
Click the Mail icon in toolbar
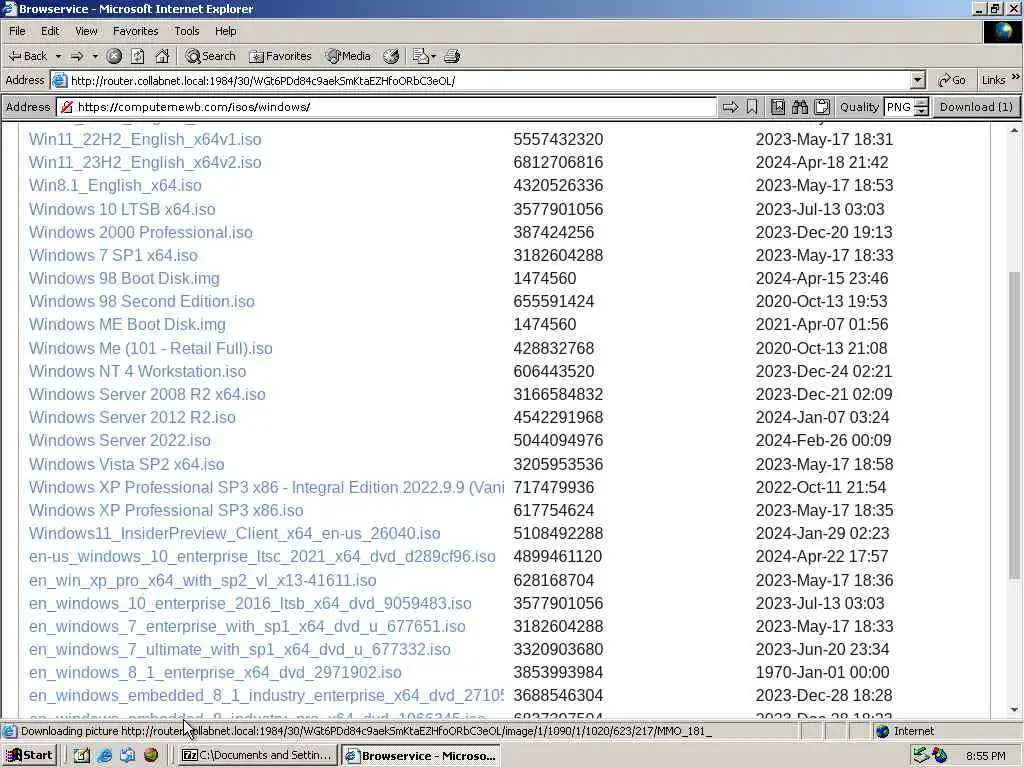[x=419, y=56]
